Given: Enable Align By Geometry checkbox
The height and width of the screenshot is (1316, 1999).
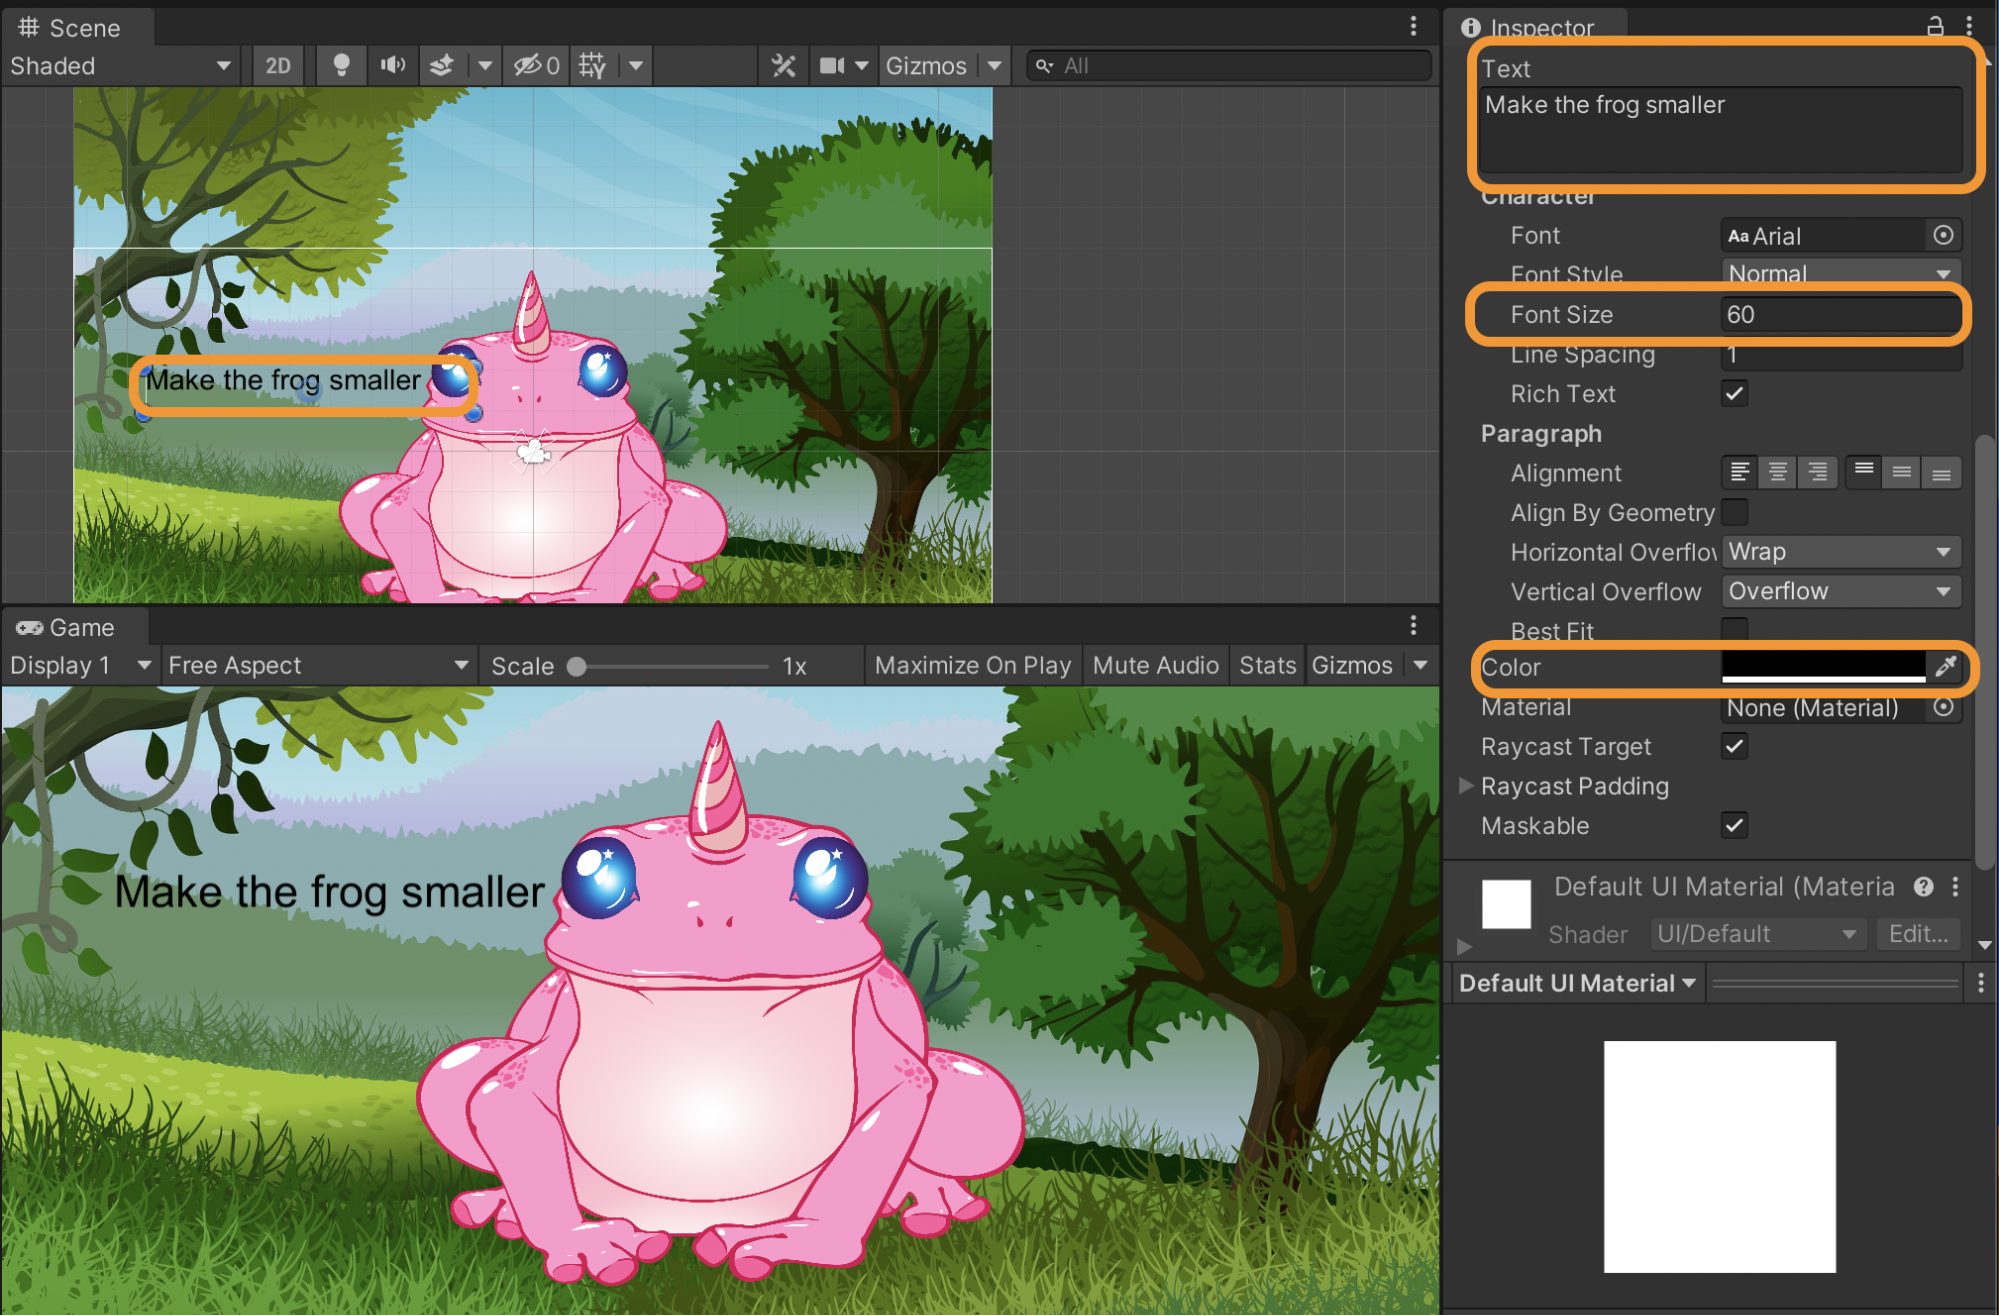Looking at the screenshot, I should pyautogui.click(x=1734, y=512).
